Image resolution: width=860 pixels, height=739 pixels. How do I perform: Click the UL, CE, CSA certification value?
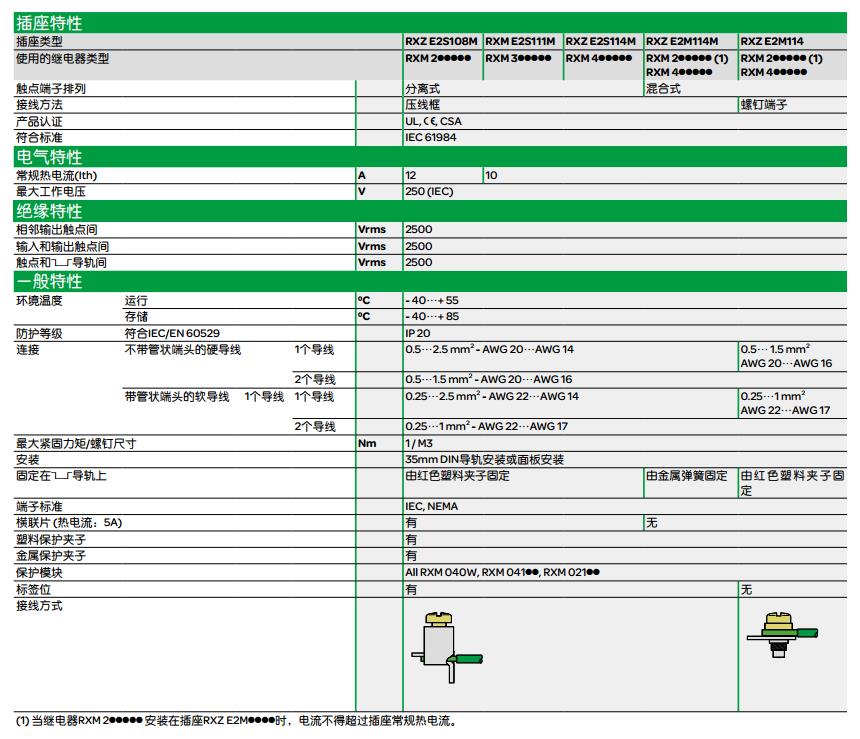point(433,121)
